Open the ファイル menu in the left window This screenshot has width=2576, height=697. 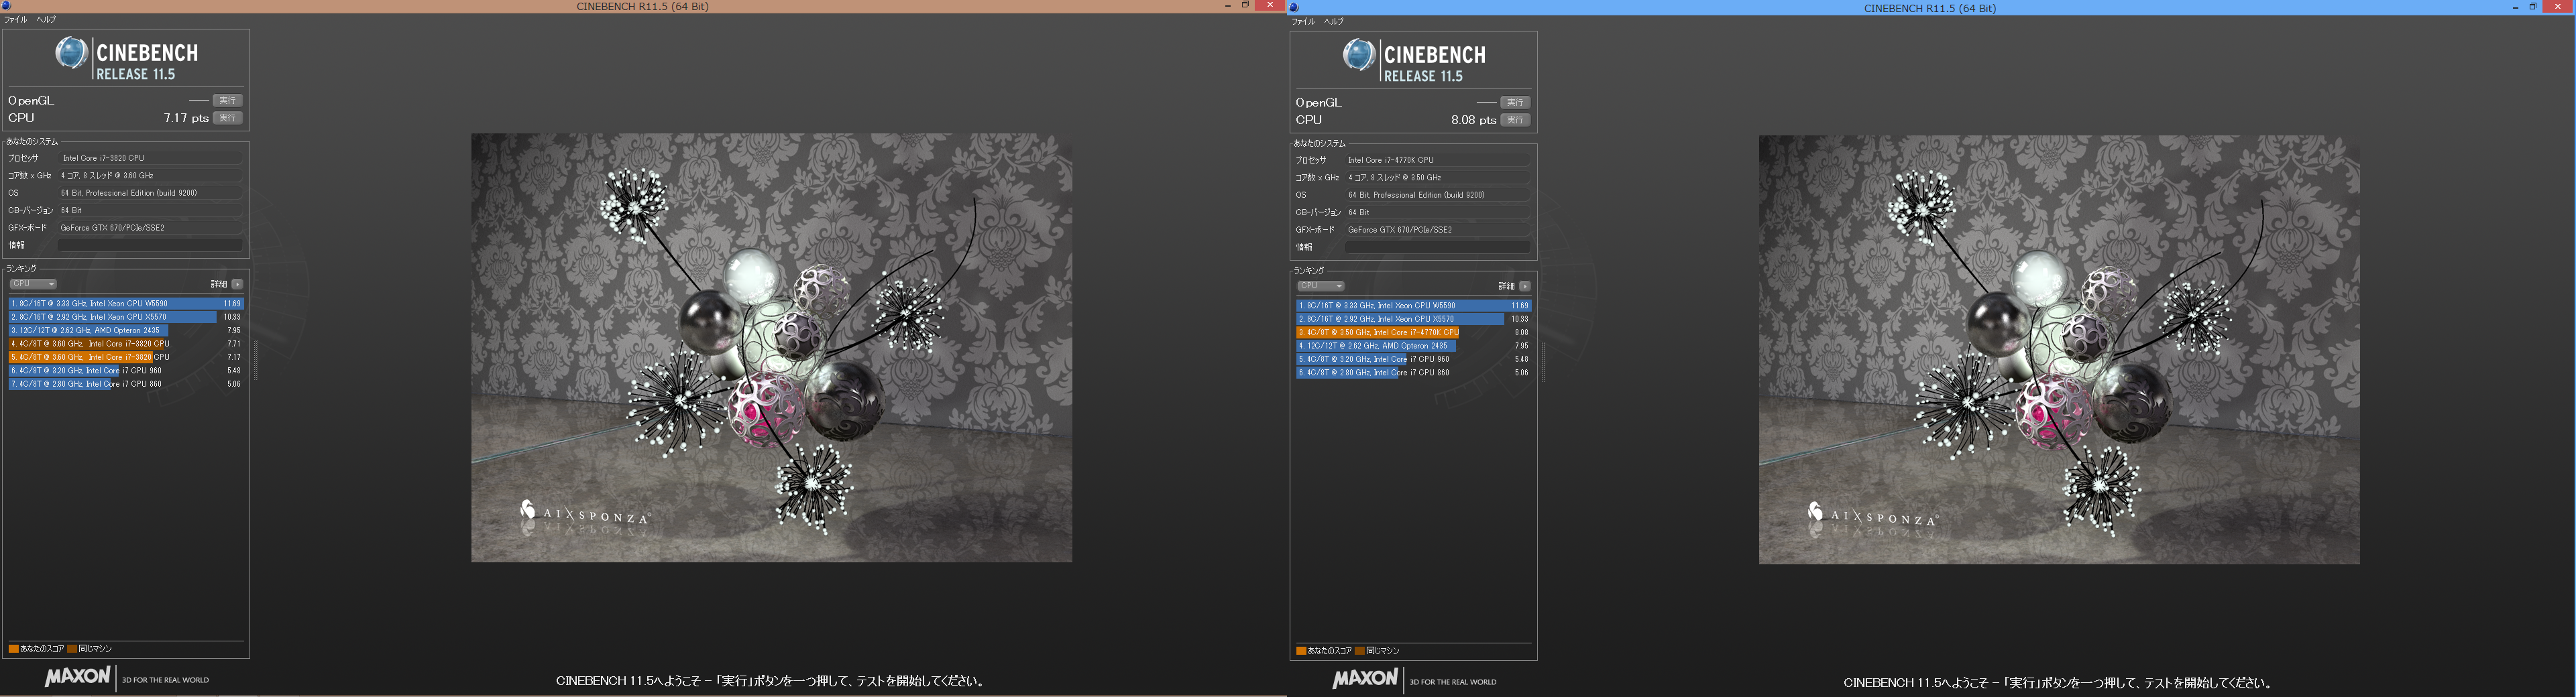(16, 20)
